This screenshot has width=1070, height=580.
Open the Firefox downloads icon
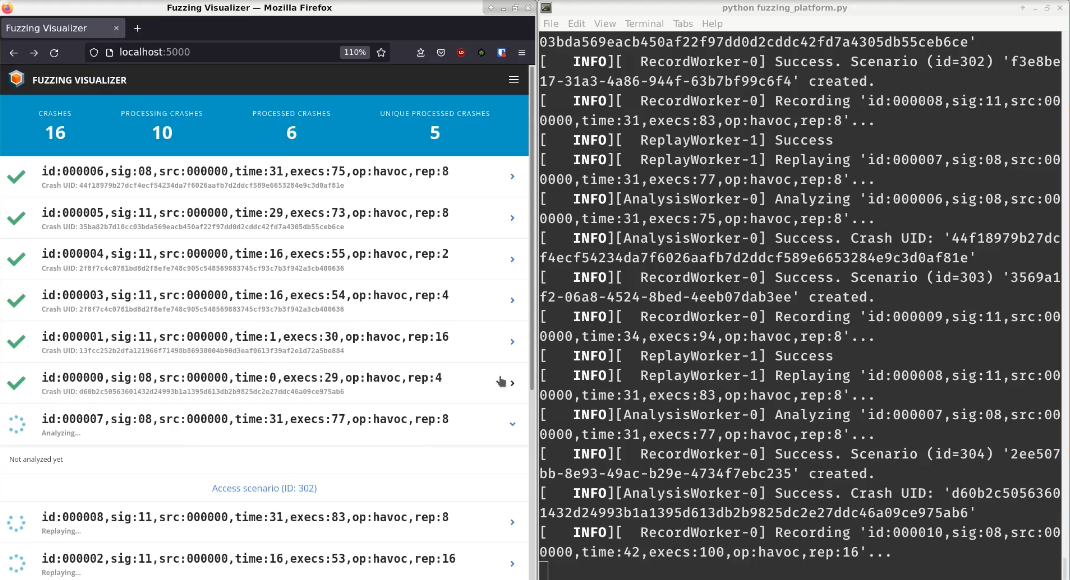point(420,53)
